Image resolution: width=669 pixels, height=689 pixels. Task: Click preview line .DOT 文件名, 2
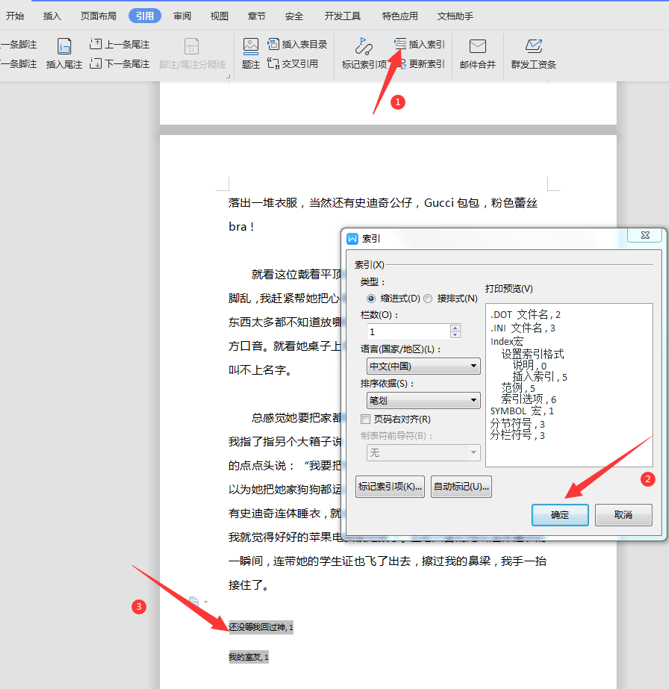pos(525,315)
